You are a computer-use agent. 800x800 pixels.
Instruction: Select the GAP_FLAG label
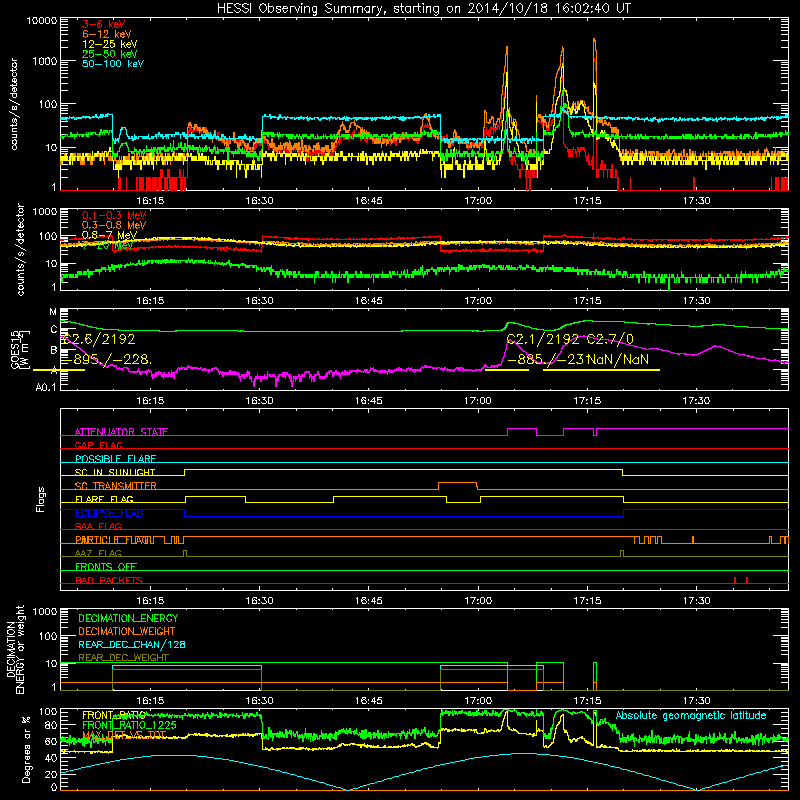pyautogui.click(x=98, y=445)
